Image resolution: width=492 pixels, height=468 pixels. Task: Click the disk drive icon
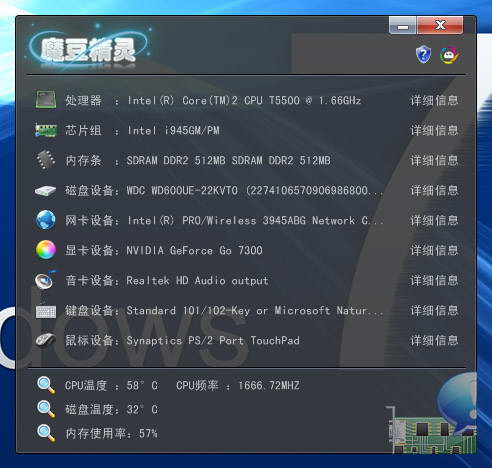click(x=45, y=191)
